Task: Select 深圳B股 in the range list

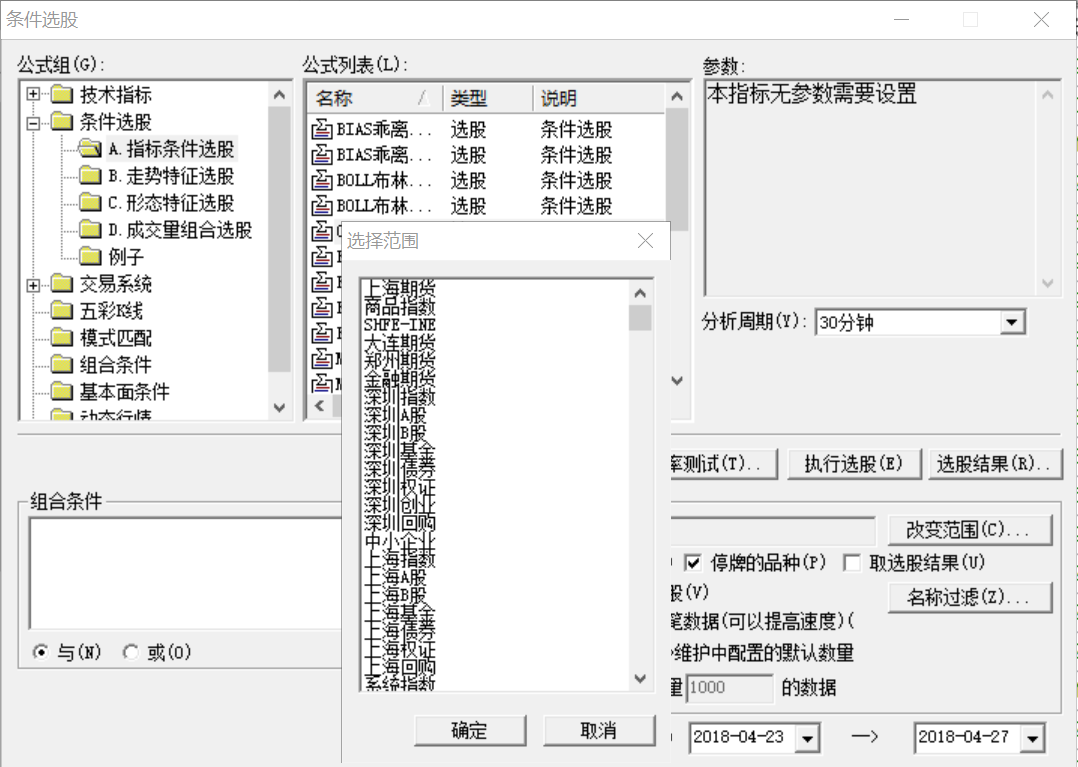Action: [395, 432]
